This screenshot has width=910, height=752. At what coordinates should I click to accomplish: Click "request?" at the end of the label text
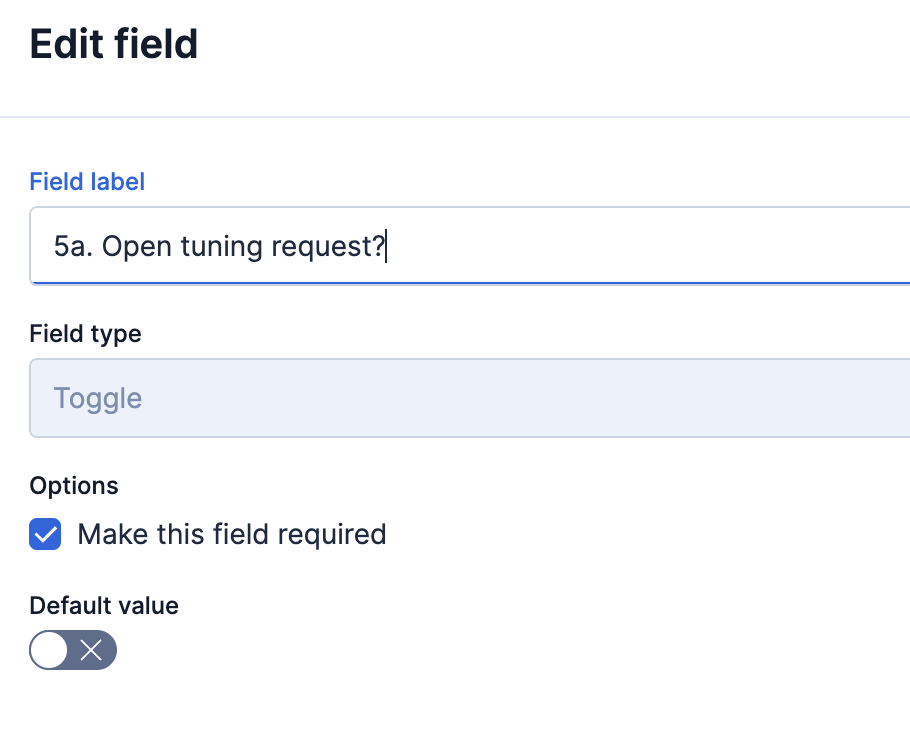[x=328, y=246]
